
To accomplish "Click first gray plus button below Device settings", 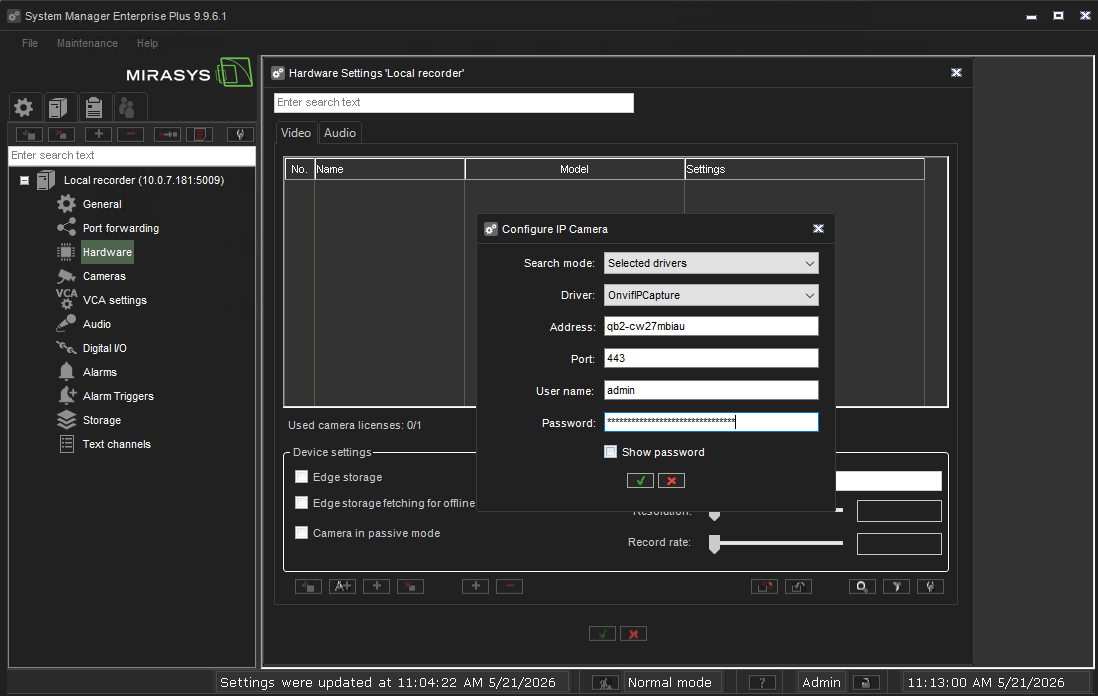I will pos(377,586).
